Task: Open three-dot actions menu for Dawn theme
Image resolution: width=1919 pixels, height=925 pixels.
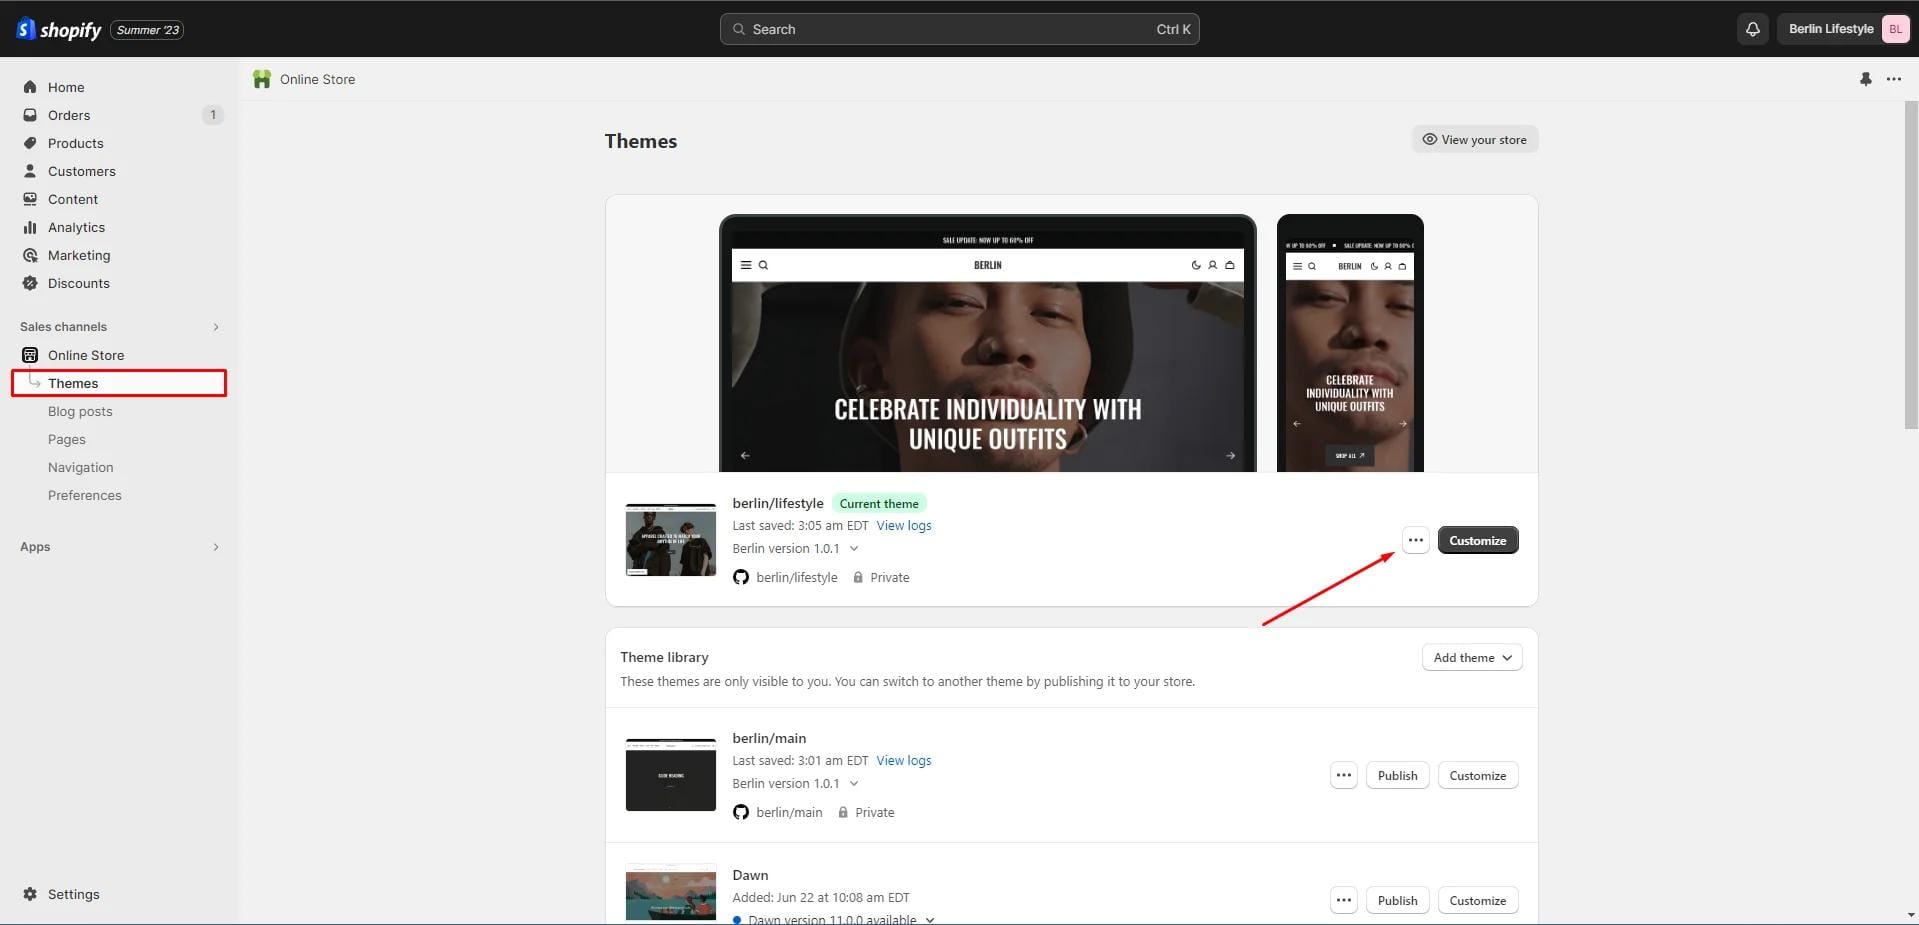Action: pos(1343,900)
